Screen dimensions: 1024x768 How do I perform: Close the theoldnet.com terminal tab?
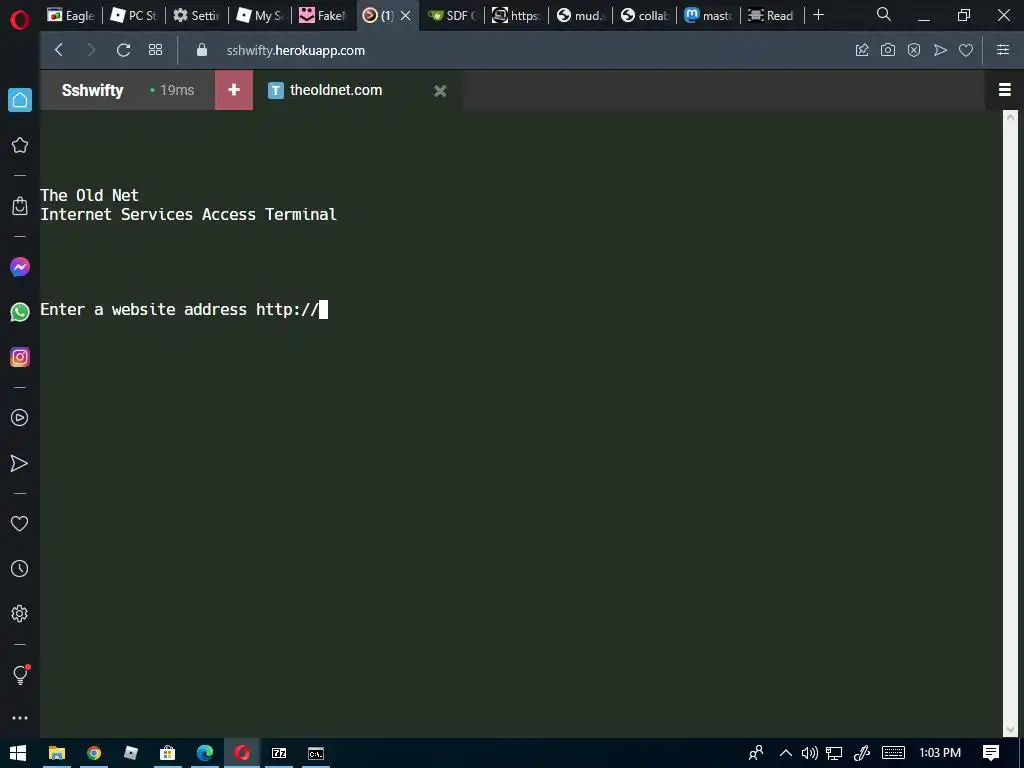point(440,91)
